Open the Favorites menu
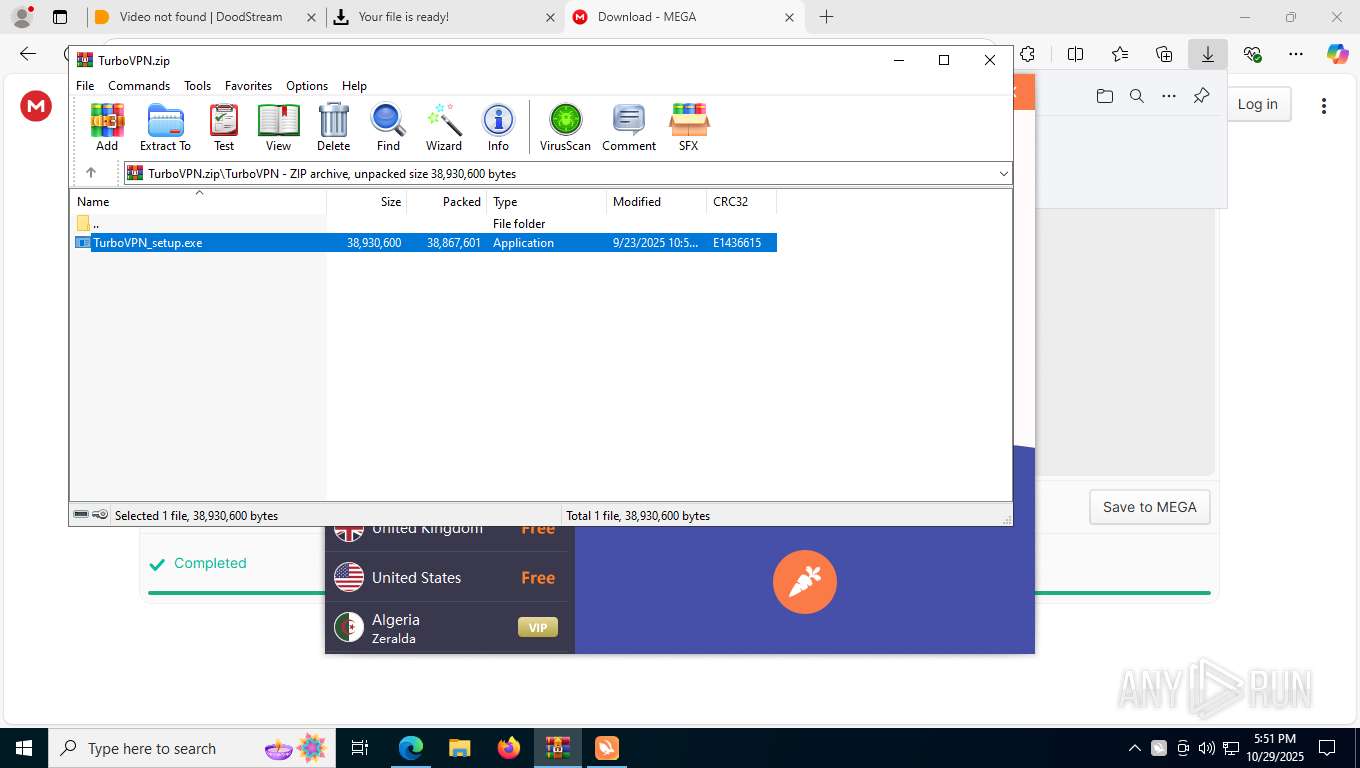1360x768 pixels. coord(248,86)
